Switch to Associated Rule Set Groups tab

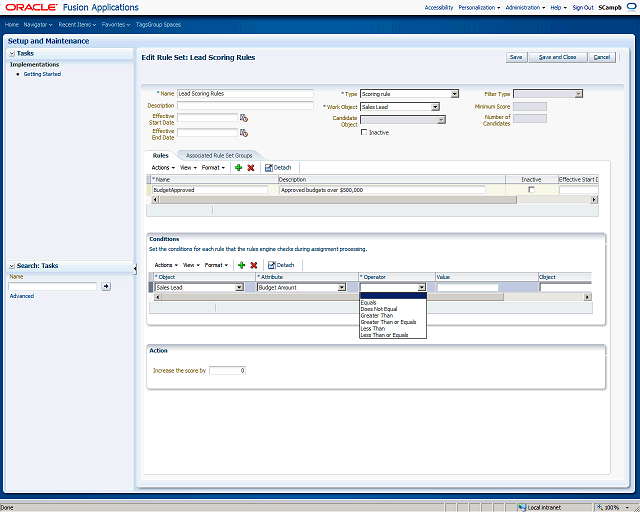click(219, 156)
